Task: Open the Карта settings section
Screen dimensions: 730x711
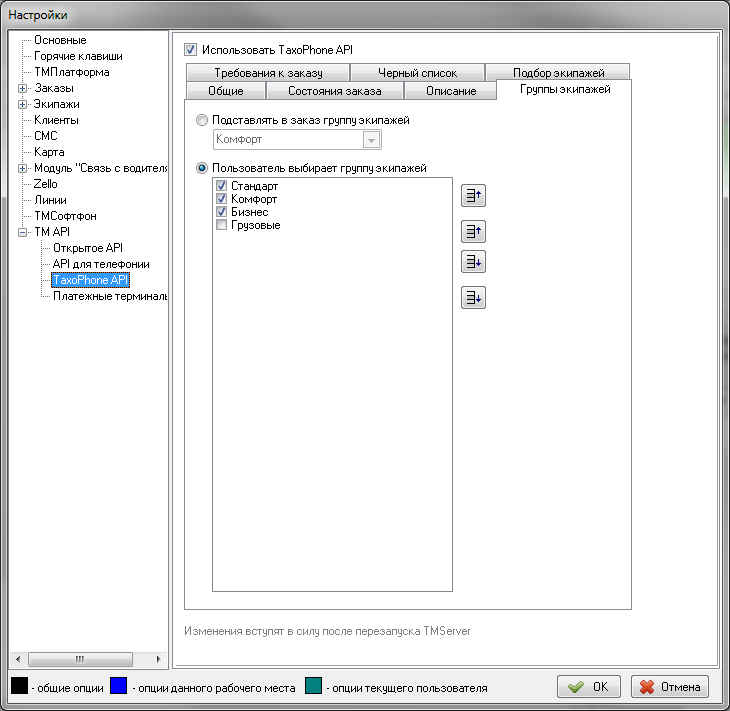Action: point(49,152)
